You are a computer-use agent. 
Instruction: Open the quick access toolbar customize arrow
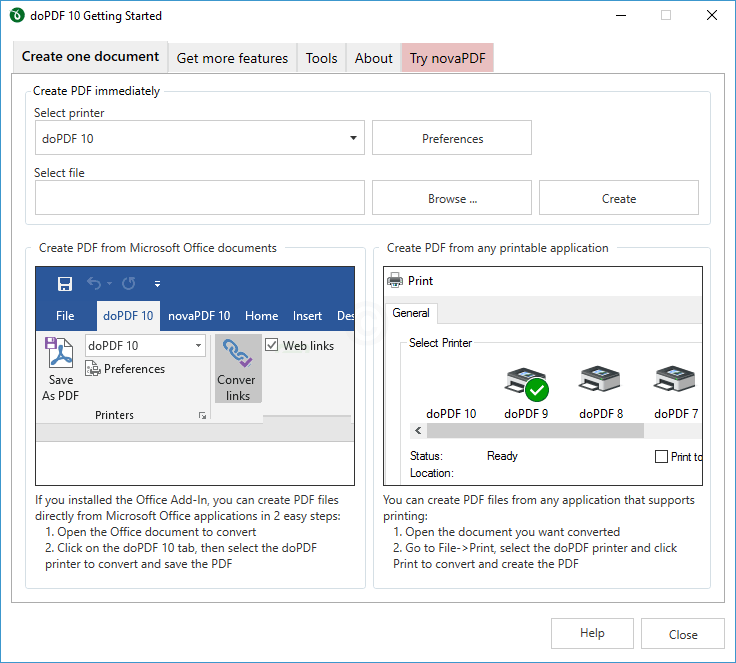click(157, 284)
